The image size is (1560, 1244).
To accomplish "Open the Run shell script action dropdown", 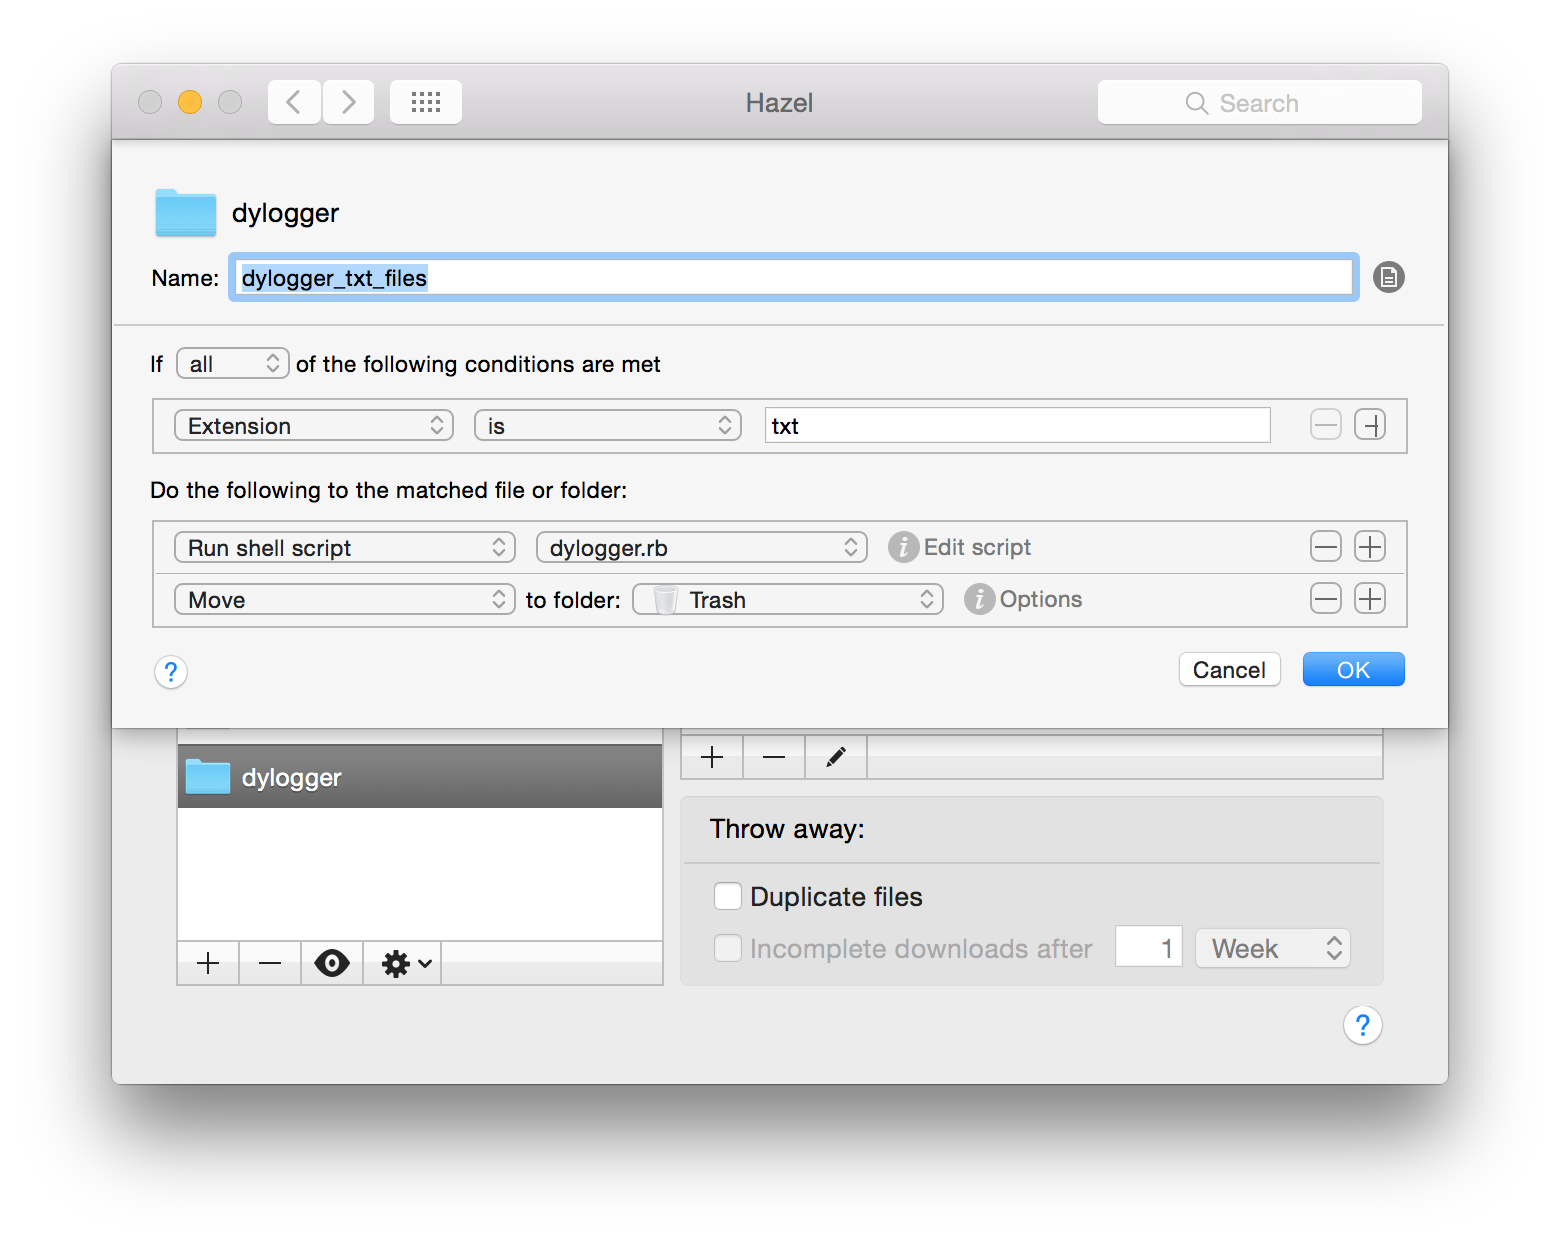I will pyautogui.click(x=345, y=547).
